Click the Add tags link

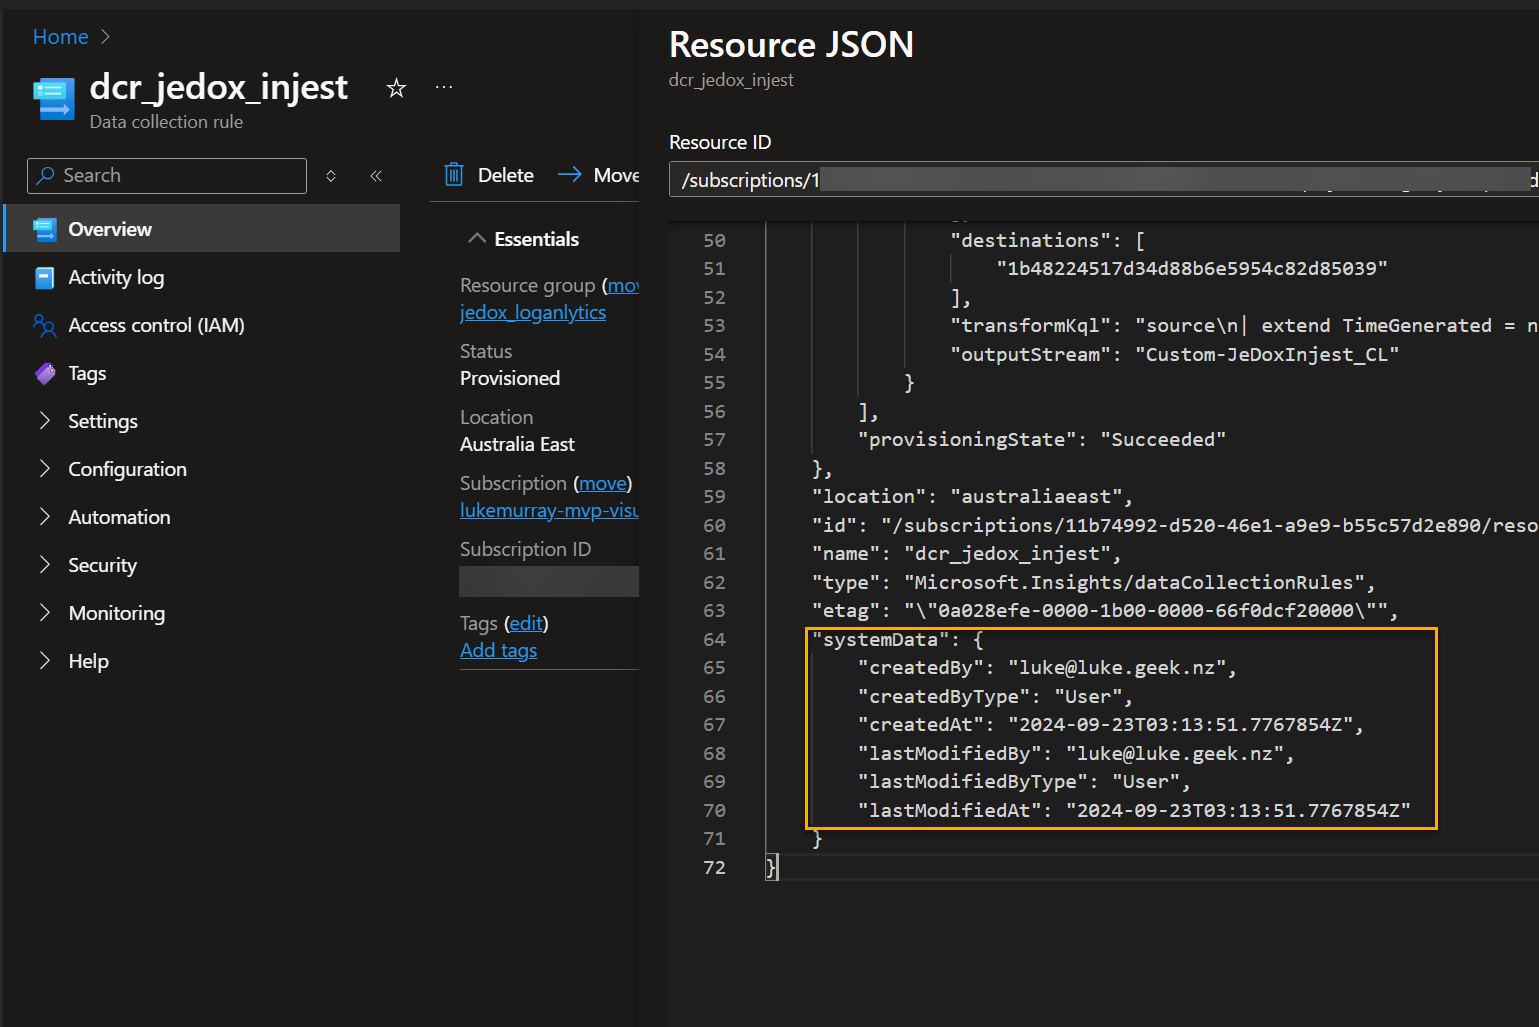(x=498, y=650)
